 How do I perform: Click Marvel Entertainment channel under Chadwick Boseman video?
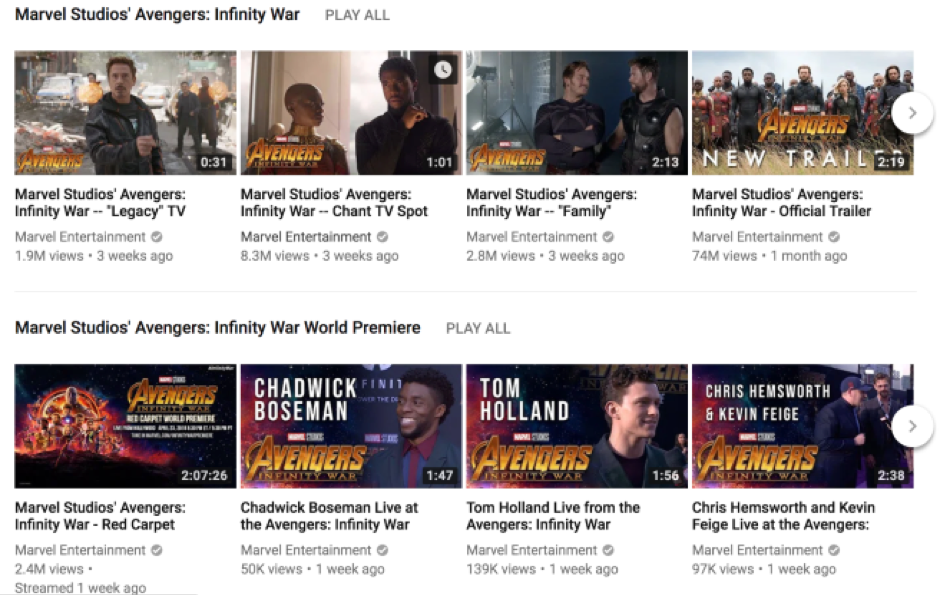click(x=306, y=550)
